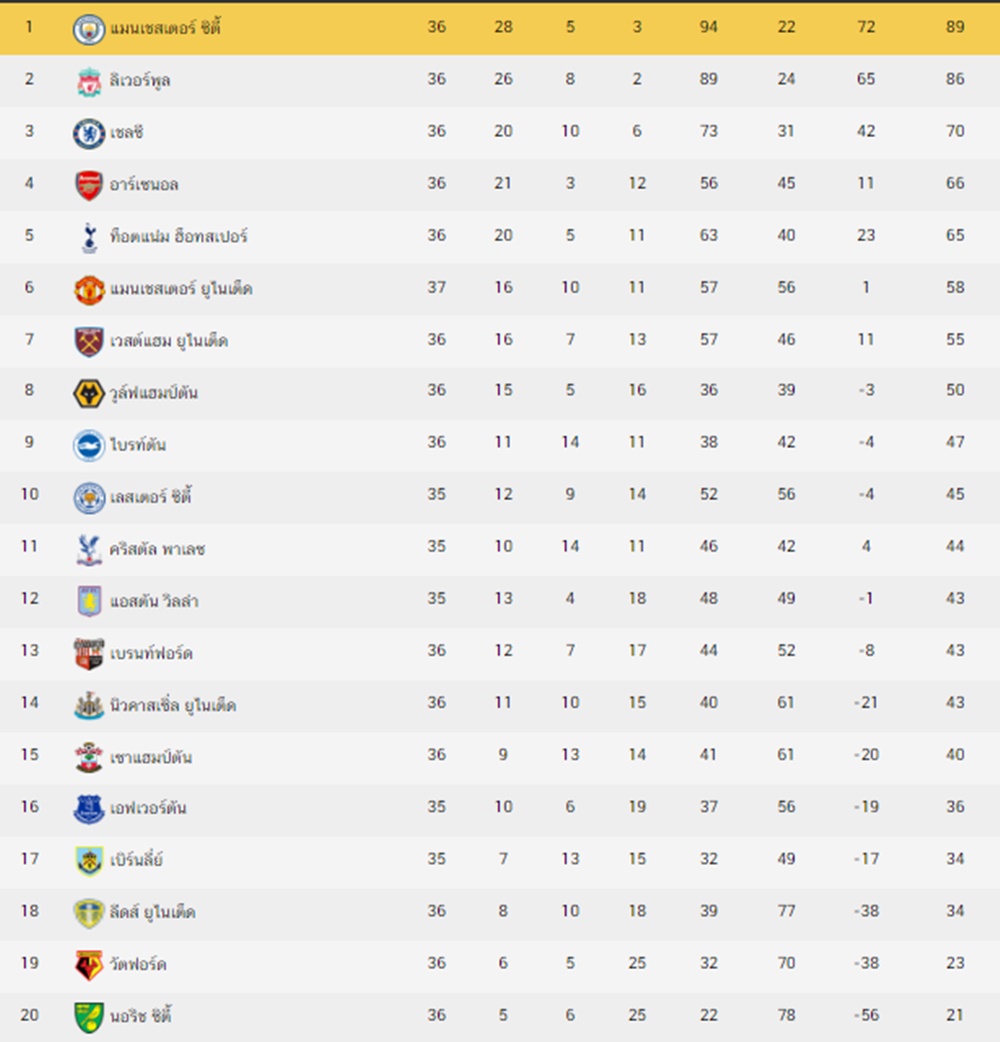1000x1042 pixels.
Task: Open team link เซาแฮมป์ตัน
Action: click(151, 757)
